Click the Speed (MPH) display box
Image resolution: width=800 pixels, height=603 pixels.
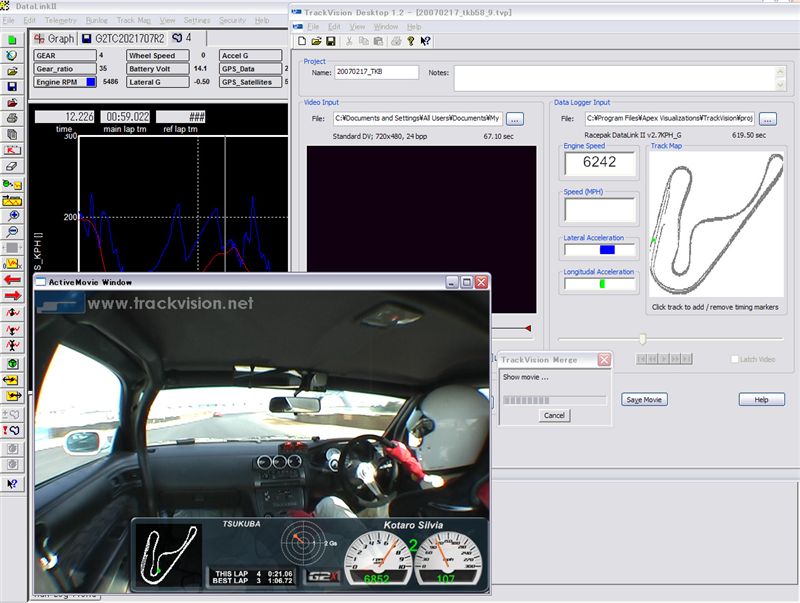tap(599, 210)
